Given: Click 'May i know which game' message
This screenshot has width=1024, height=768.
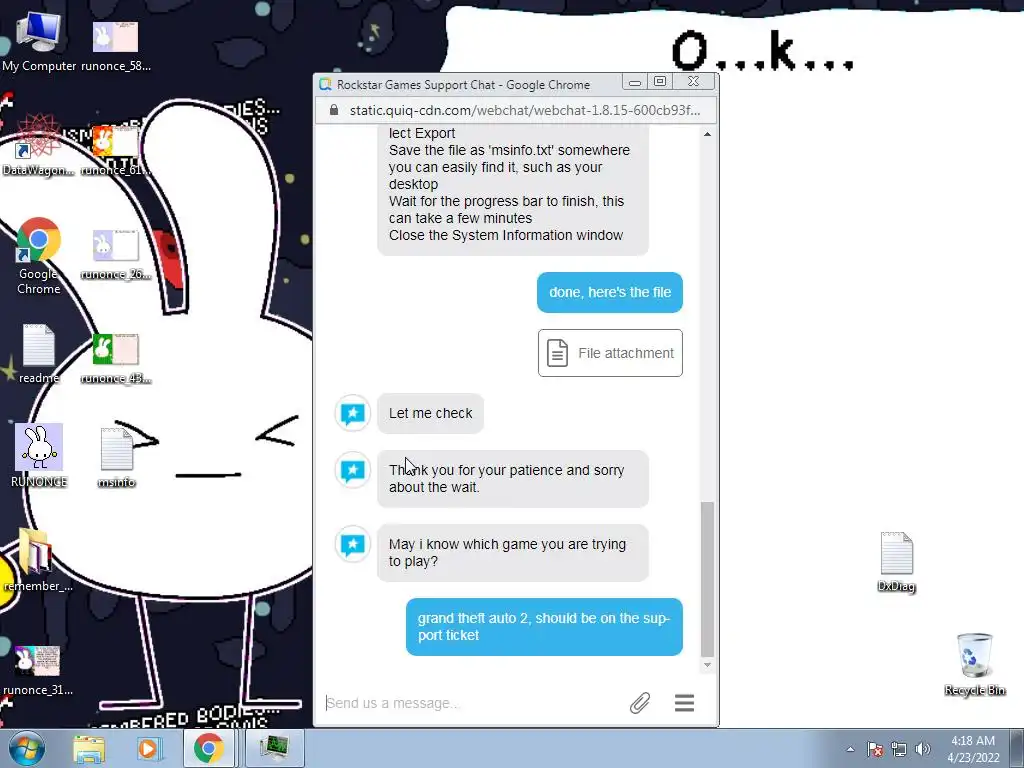Looking at the screenshot, I should (513, 552).
